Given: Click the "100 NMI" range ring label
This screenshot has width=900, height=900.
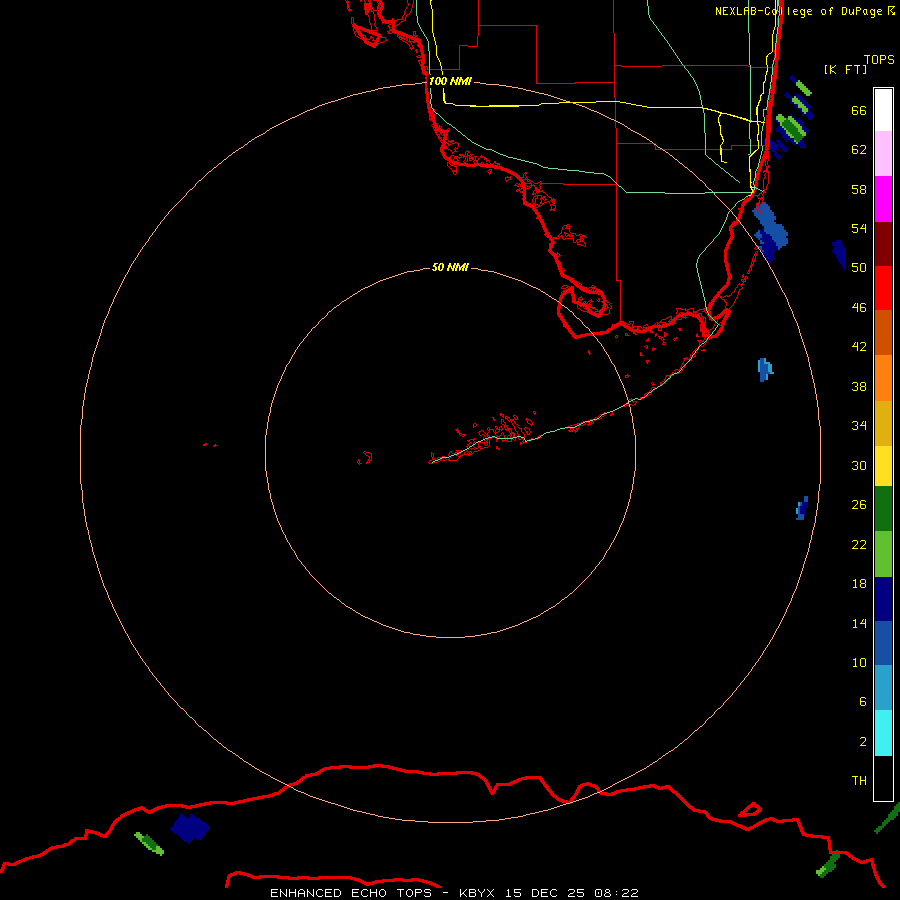Looking at the screenshot, I should [x=450, y=82].
